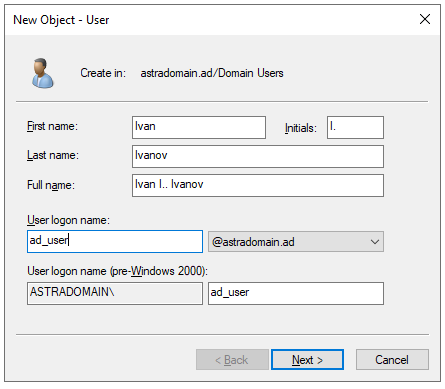Click the User logon name label
Viewport: 445px width, 389px height.
(x=68, y=220)
